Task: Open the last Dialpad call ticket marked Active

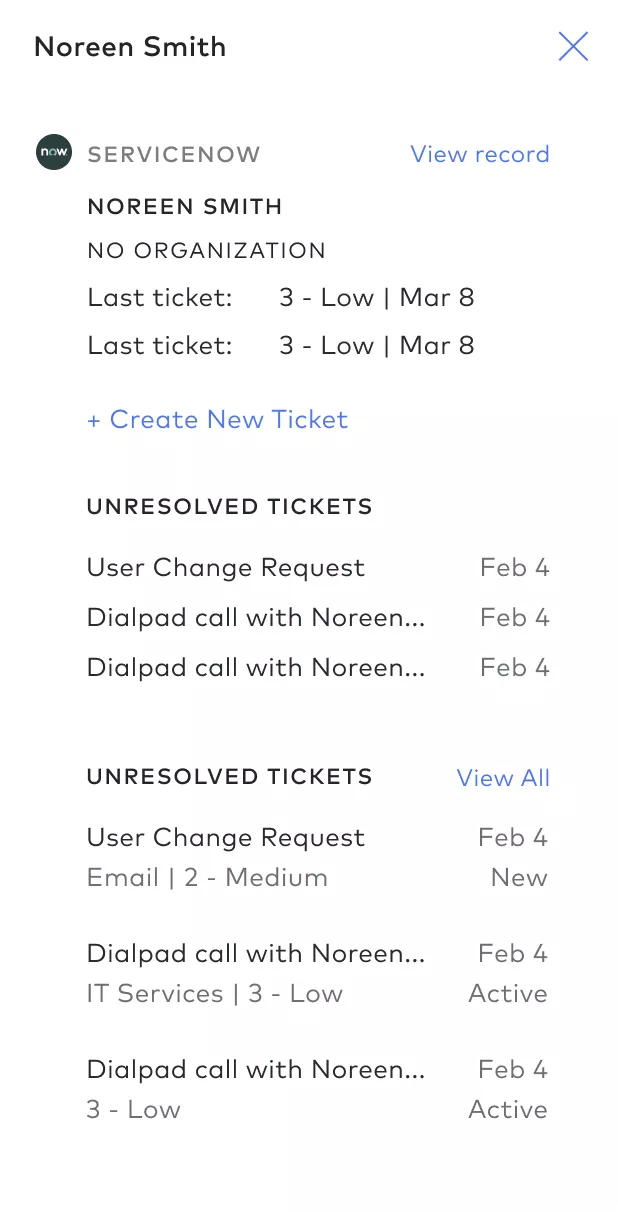Action: [x=318, y=1089]
